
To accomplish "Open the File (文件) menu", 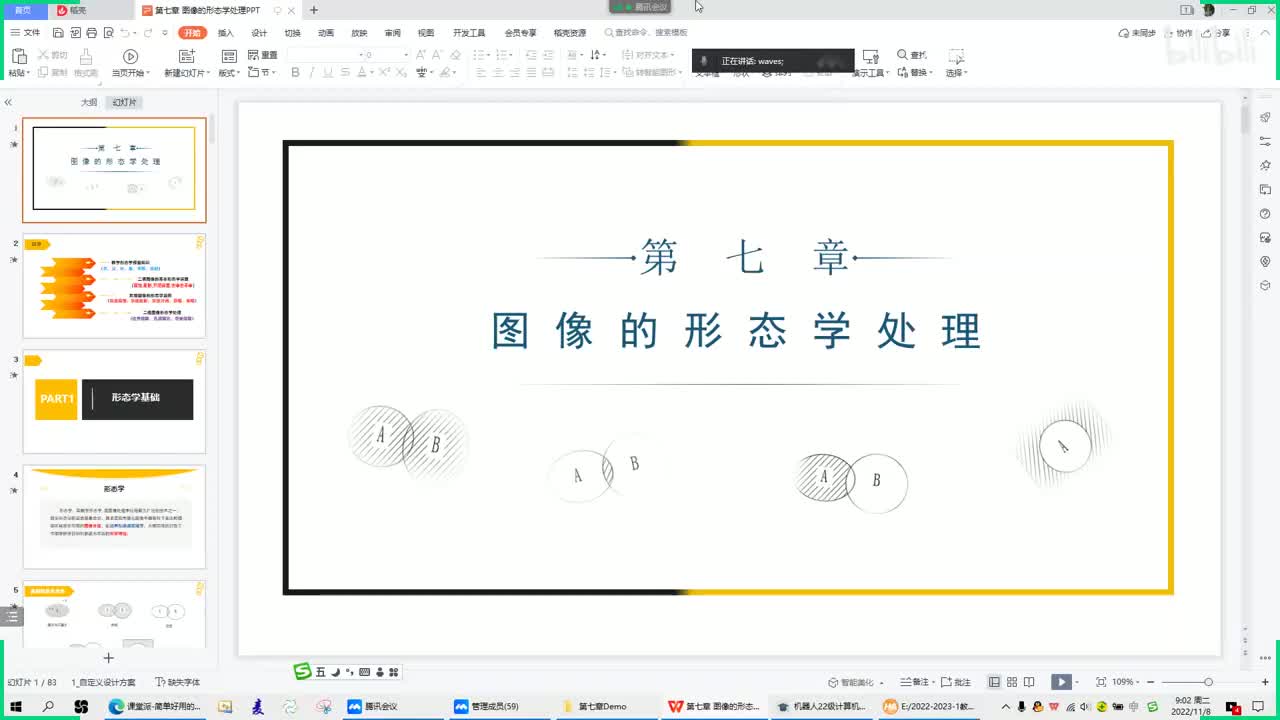I will [x=26, y=33].
